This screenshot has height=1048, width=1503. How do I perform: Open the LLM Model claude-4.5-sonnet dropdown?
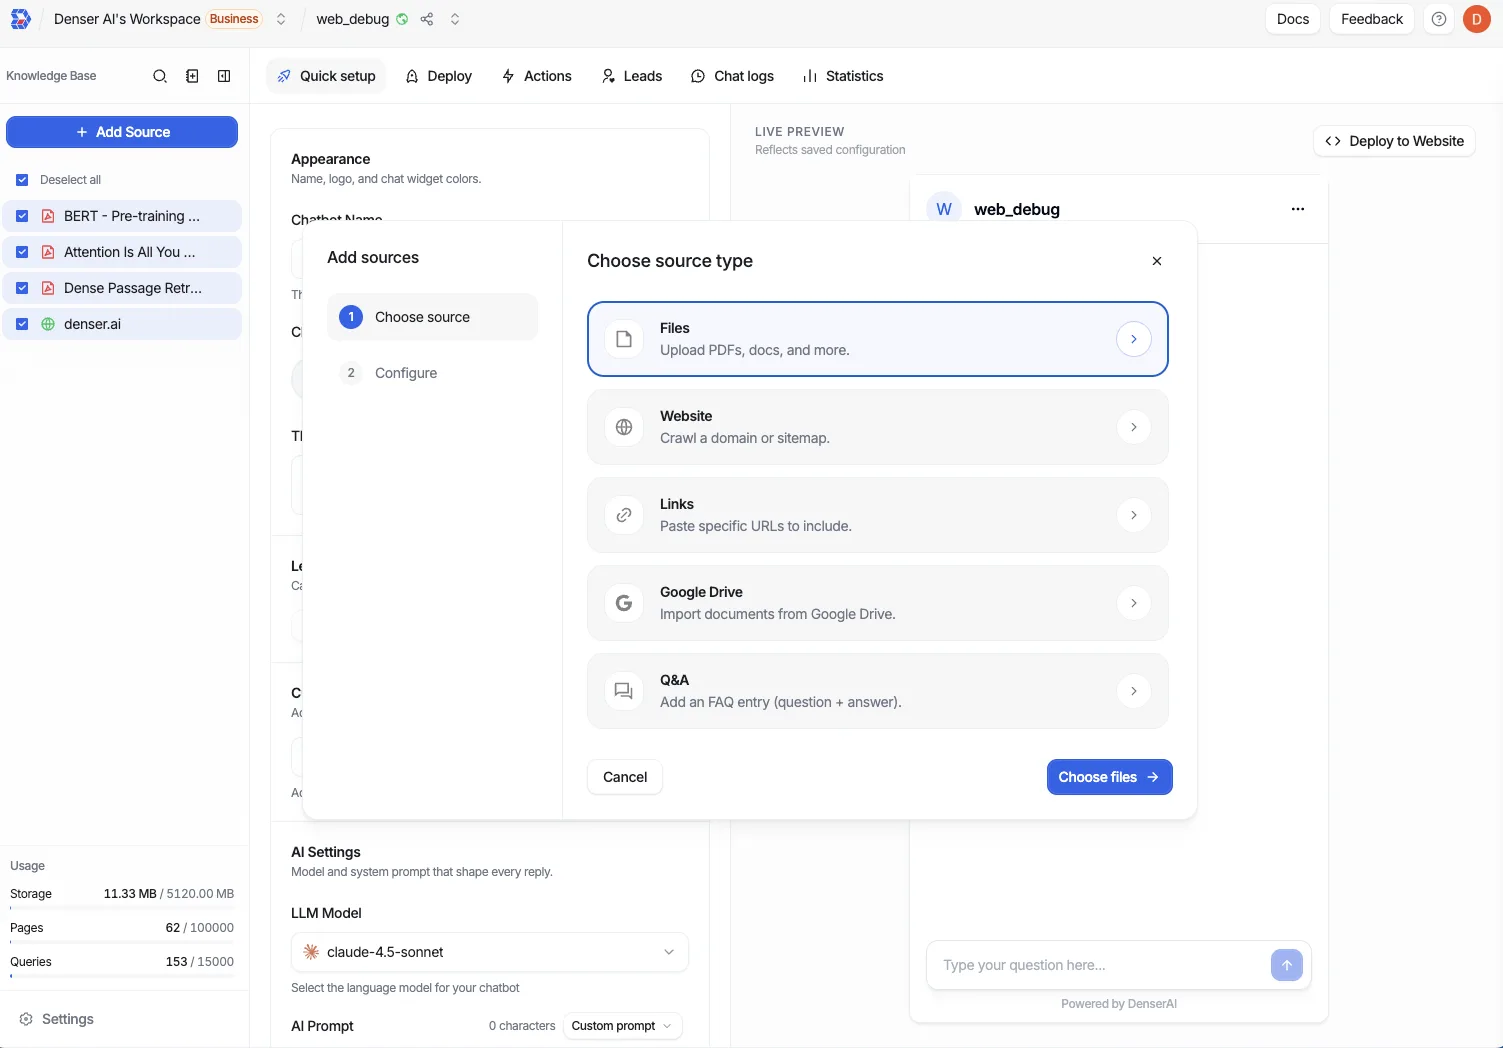[x=490, y=952]
